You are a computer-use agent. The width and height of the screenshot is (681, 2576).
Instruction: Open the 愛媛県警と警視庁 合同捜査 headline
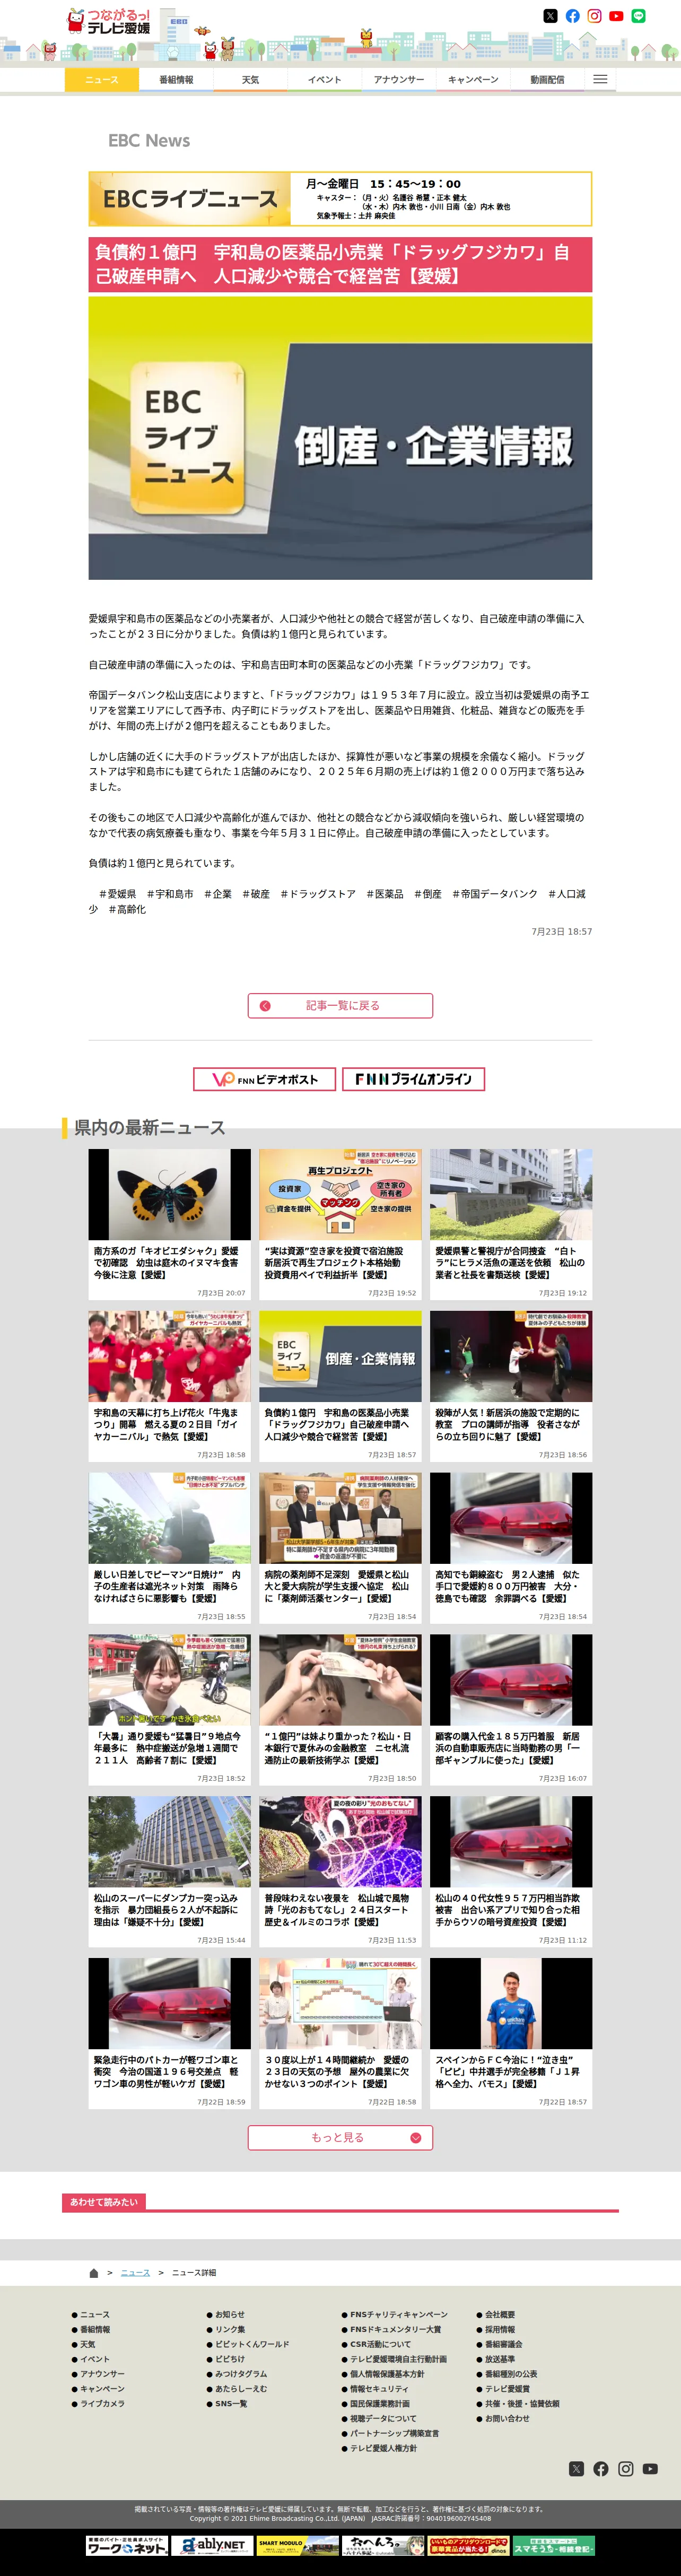point(510,1263)
